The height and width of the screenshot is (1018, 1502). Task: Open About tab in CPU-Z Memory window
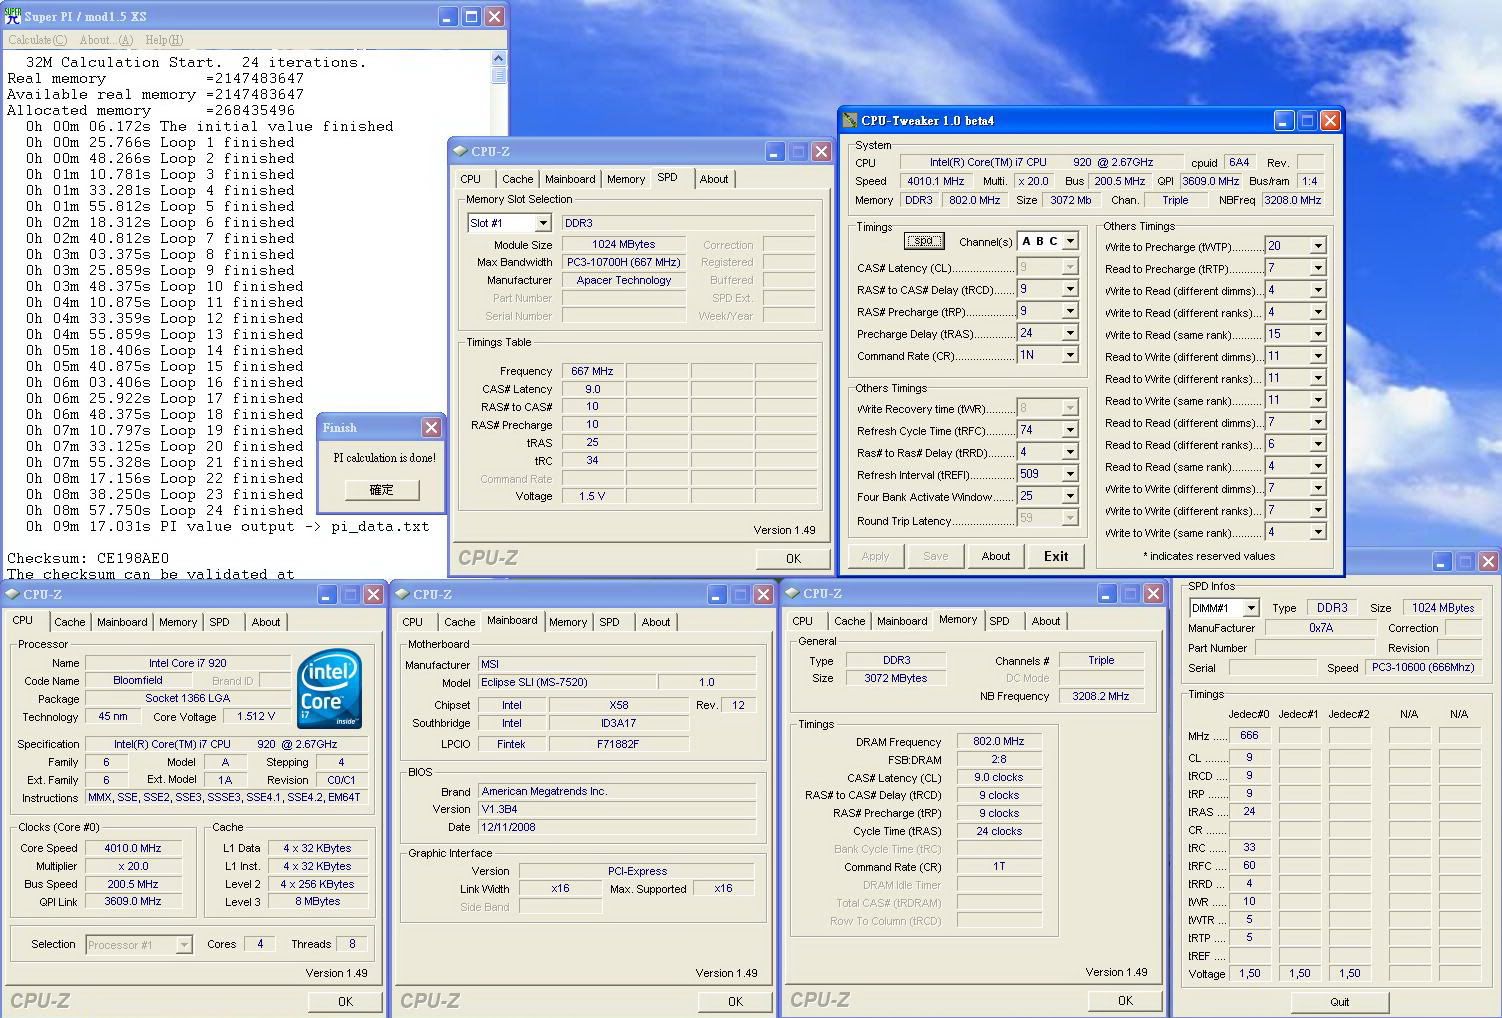1046,621
